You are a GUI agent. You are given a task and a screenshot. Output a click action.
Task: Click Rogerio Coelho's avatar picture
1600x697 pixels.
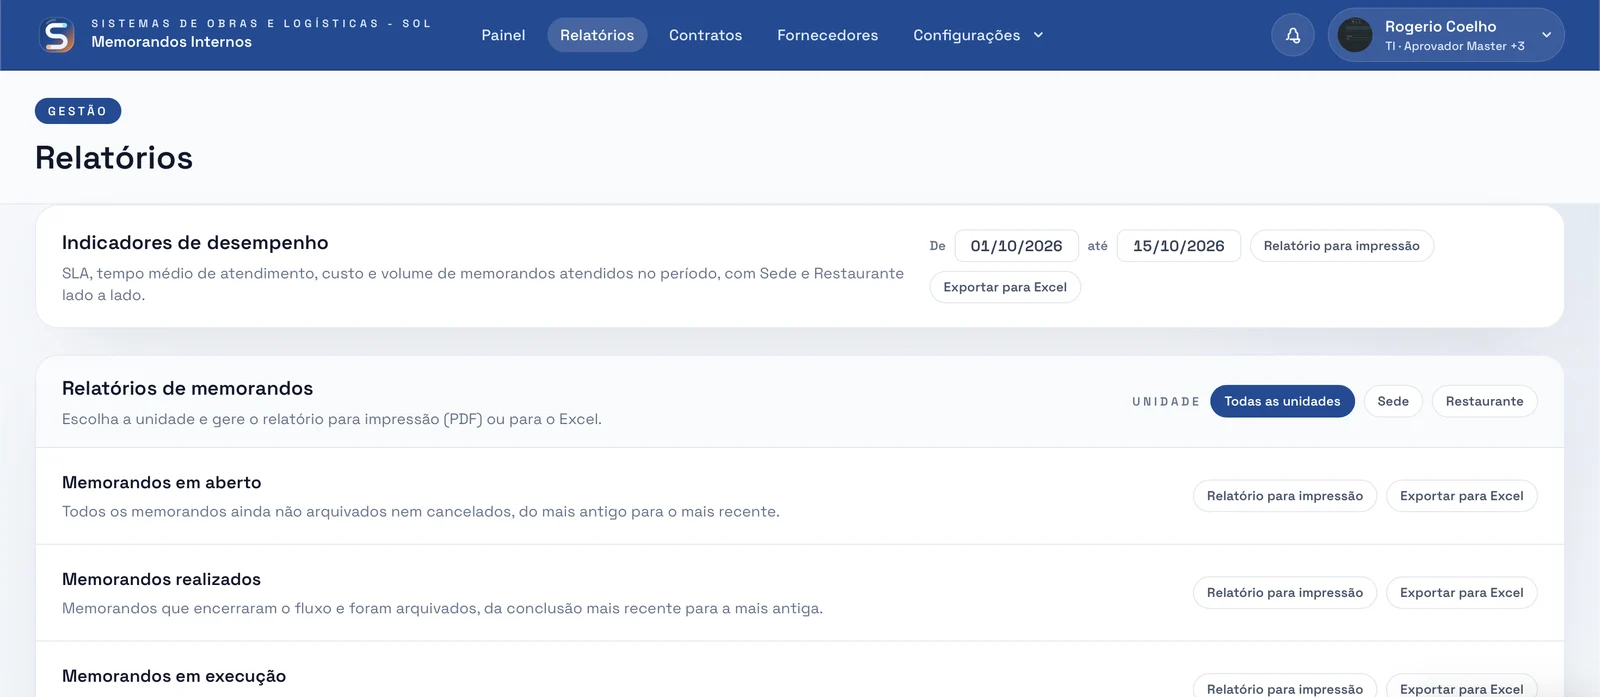1355,35
